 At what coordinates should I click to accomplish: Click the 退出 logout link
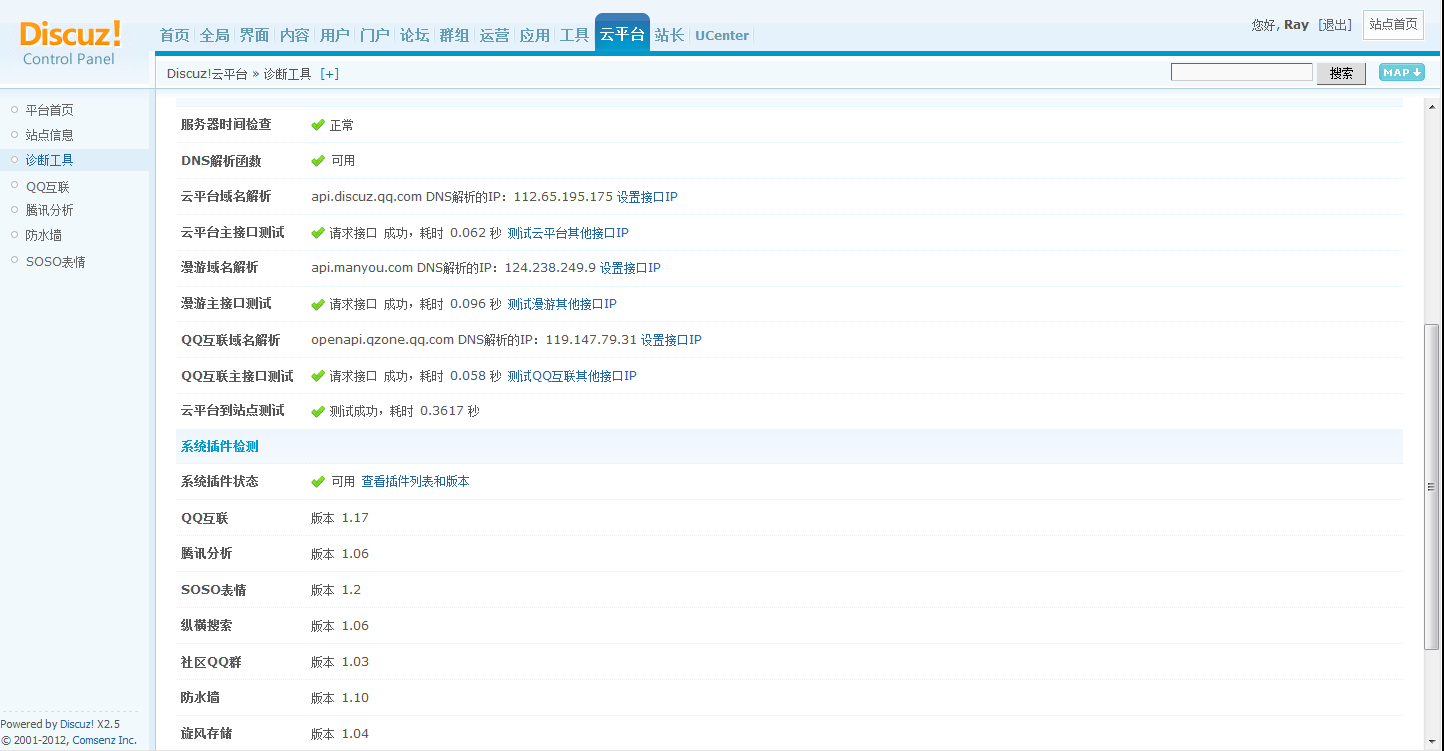pyautogui.click(x=1335, y=25)
